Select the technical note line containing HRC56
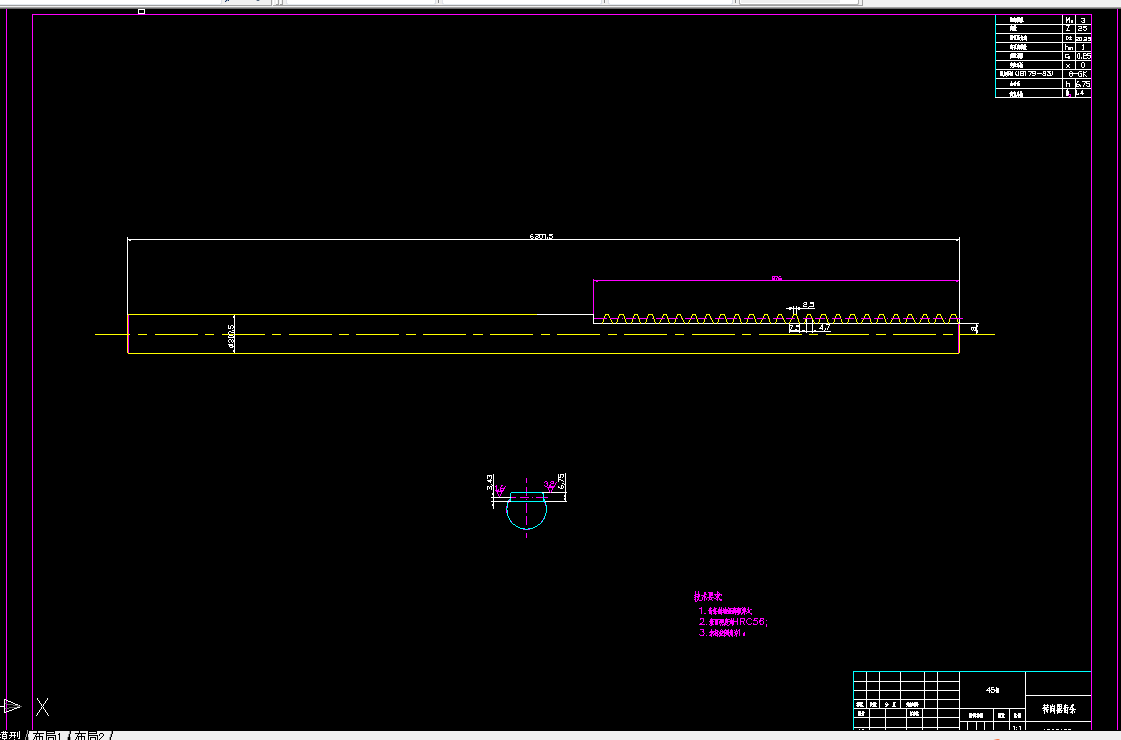This screenshot has height=740, width=1121. click(x=733, y=622)
